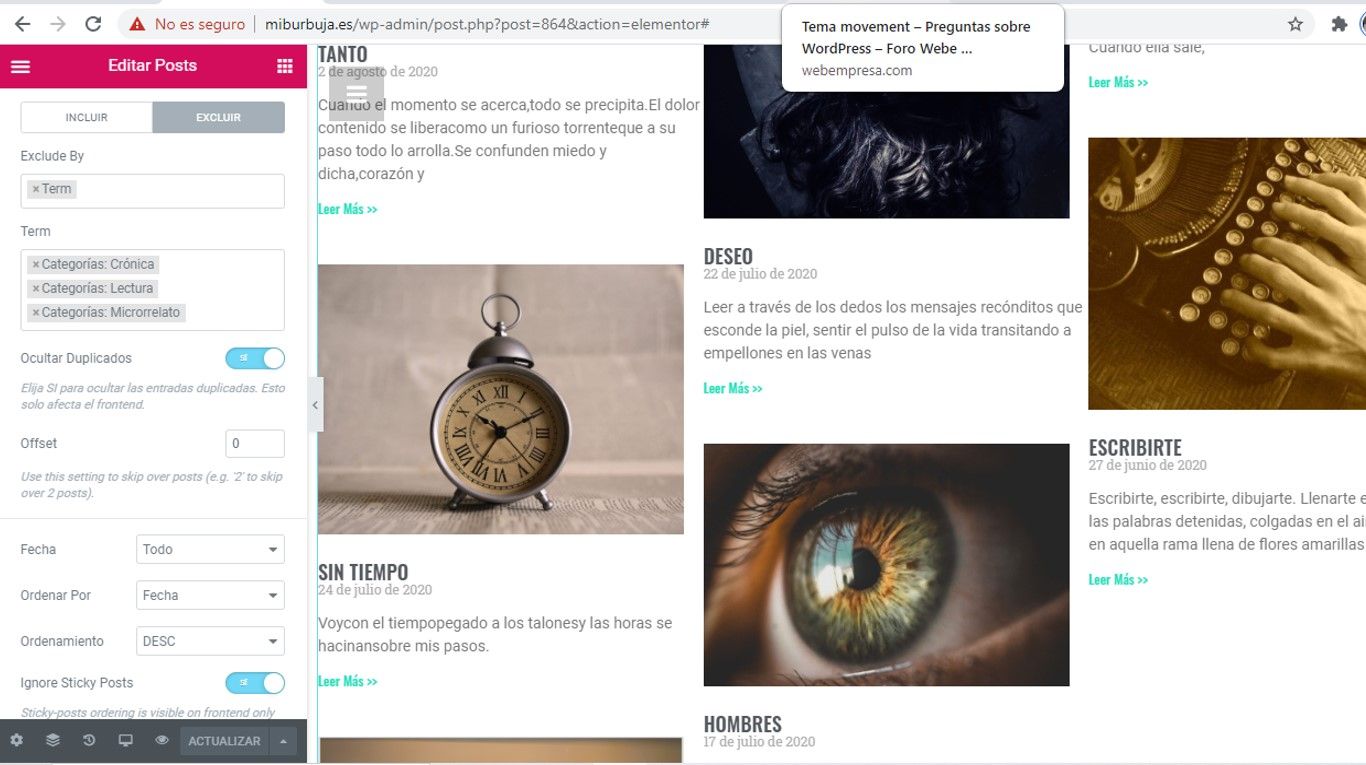Open the widgets grid panel icon
Screen dimensions: 1366x765
point(285,66)
